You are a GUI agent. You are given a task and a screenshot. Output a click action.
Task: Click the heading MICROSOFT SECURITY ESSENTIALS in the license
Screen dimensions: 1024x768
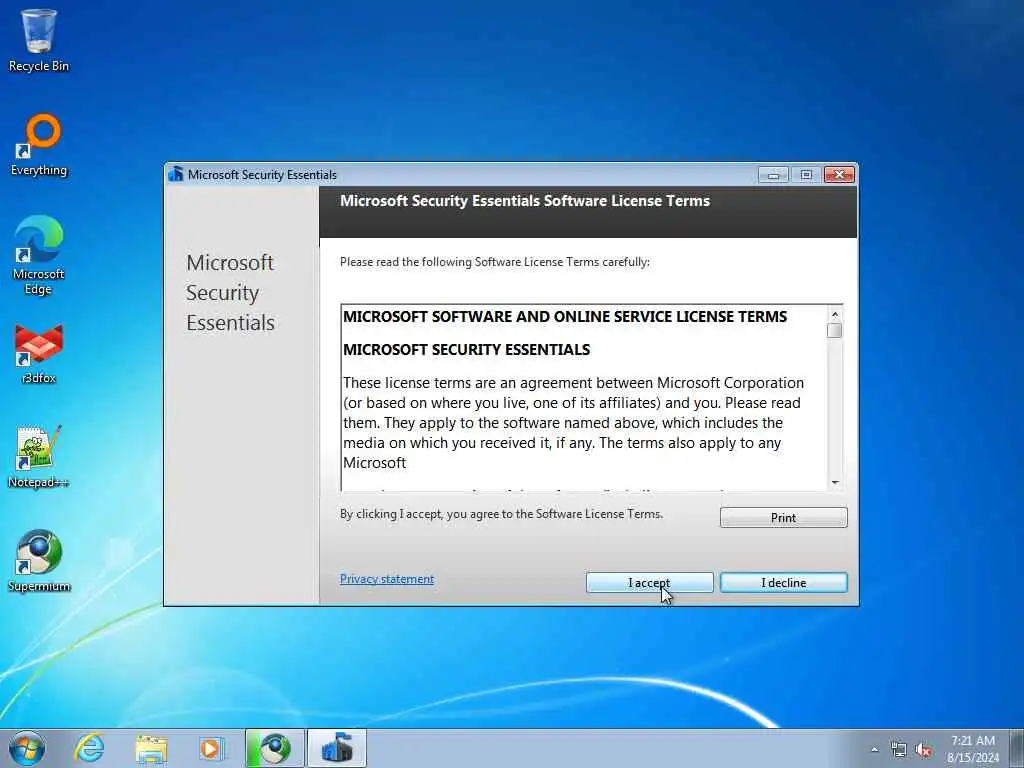466,350
